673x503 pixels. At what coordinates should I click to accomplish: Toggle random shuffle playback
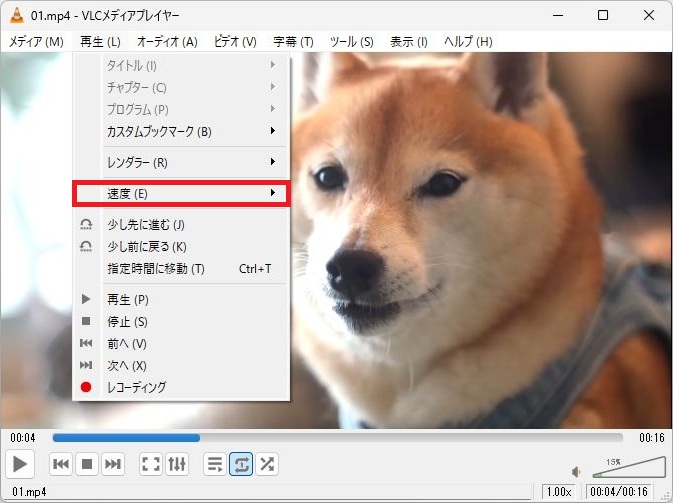pyautogui.click(x=267, y=464)
